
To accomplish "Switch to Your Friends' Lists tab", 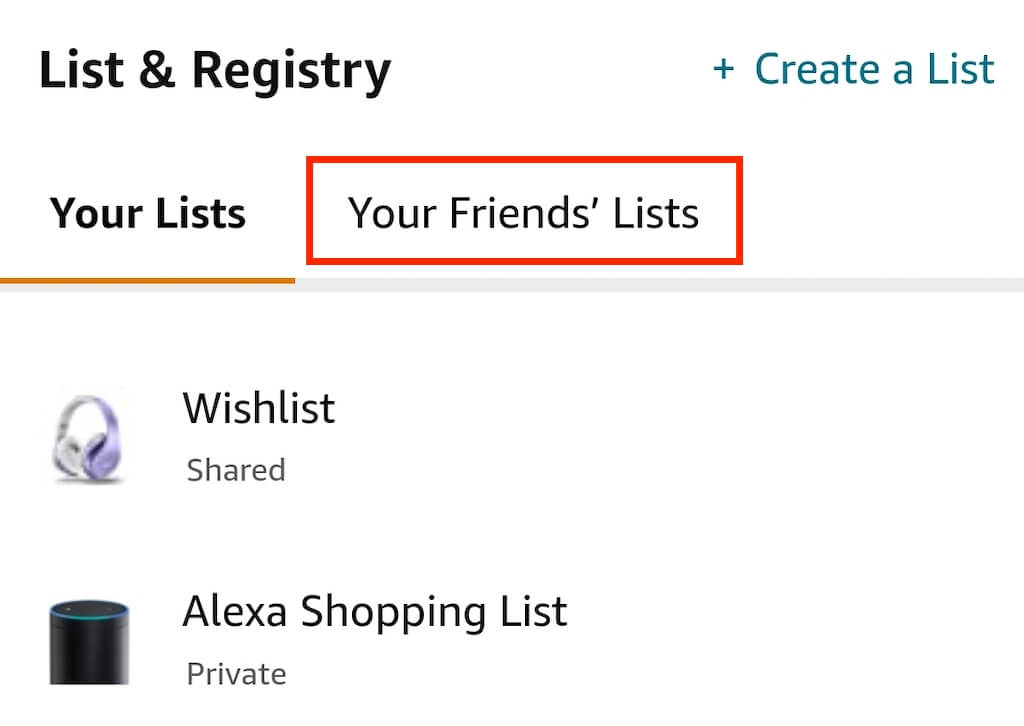I will pos(523,213).
